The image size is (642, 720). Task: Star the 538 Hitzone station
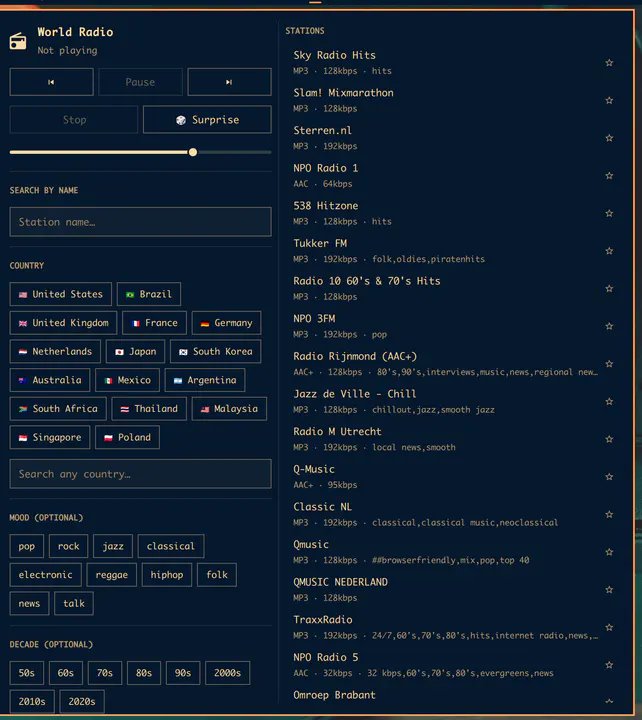pyautogui.click(x=609, y=213)
